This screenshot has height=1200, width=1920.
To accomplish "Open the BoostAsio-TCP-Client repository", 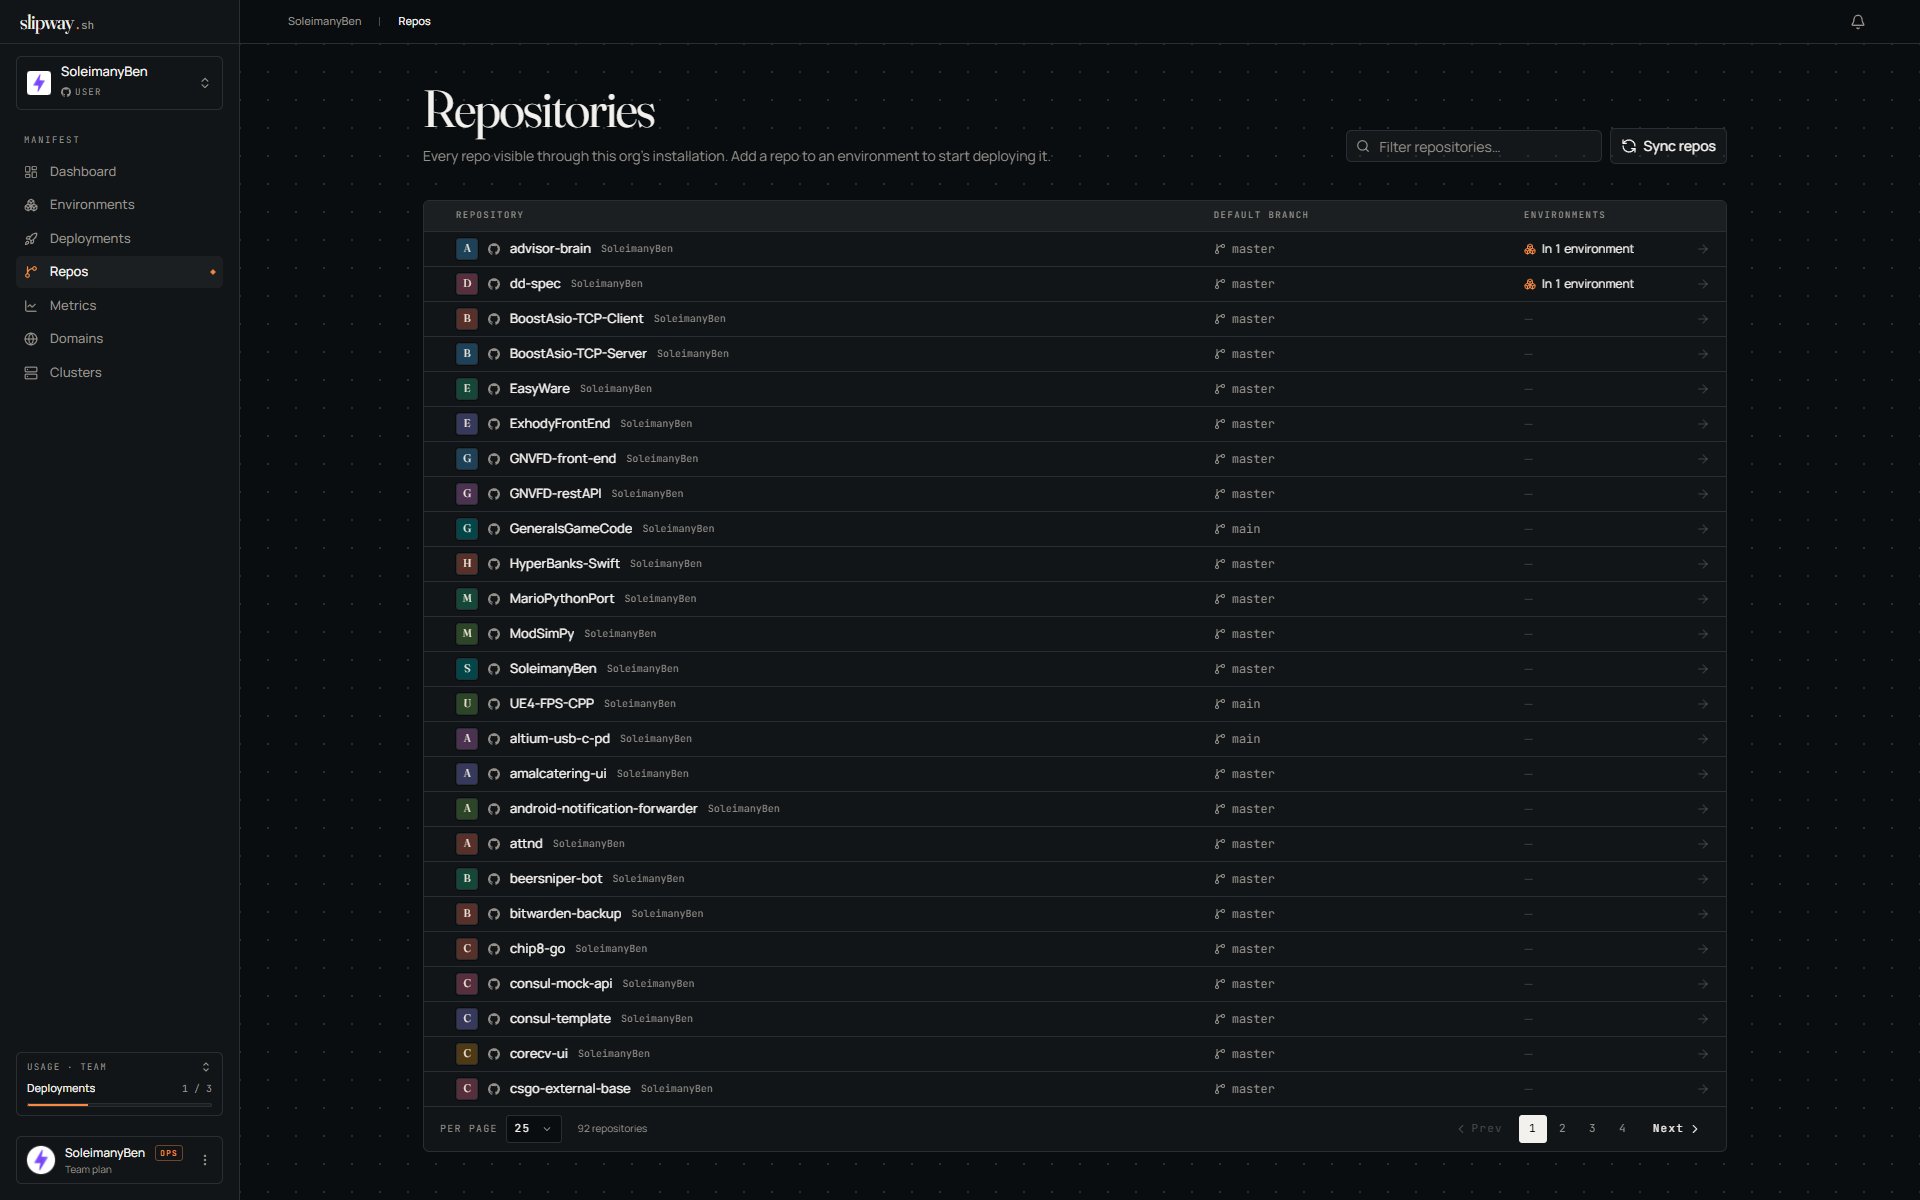I will tap(576, 319).
